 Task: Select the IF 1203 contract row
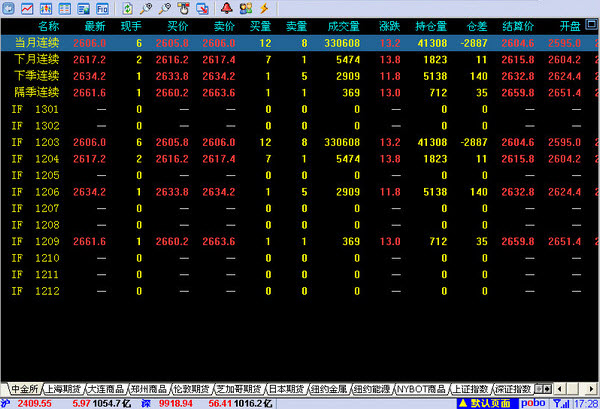pyautogui.click(x=299, y=142)
